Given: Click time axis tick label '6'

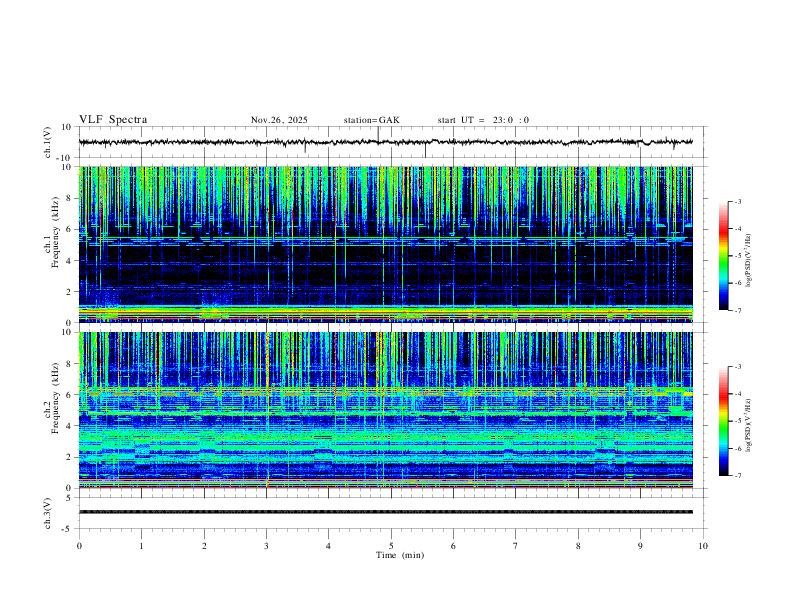Looking at the screenshot, I should [x=453, y=546].
